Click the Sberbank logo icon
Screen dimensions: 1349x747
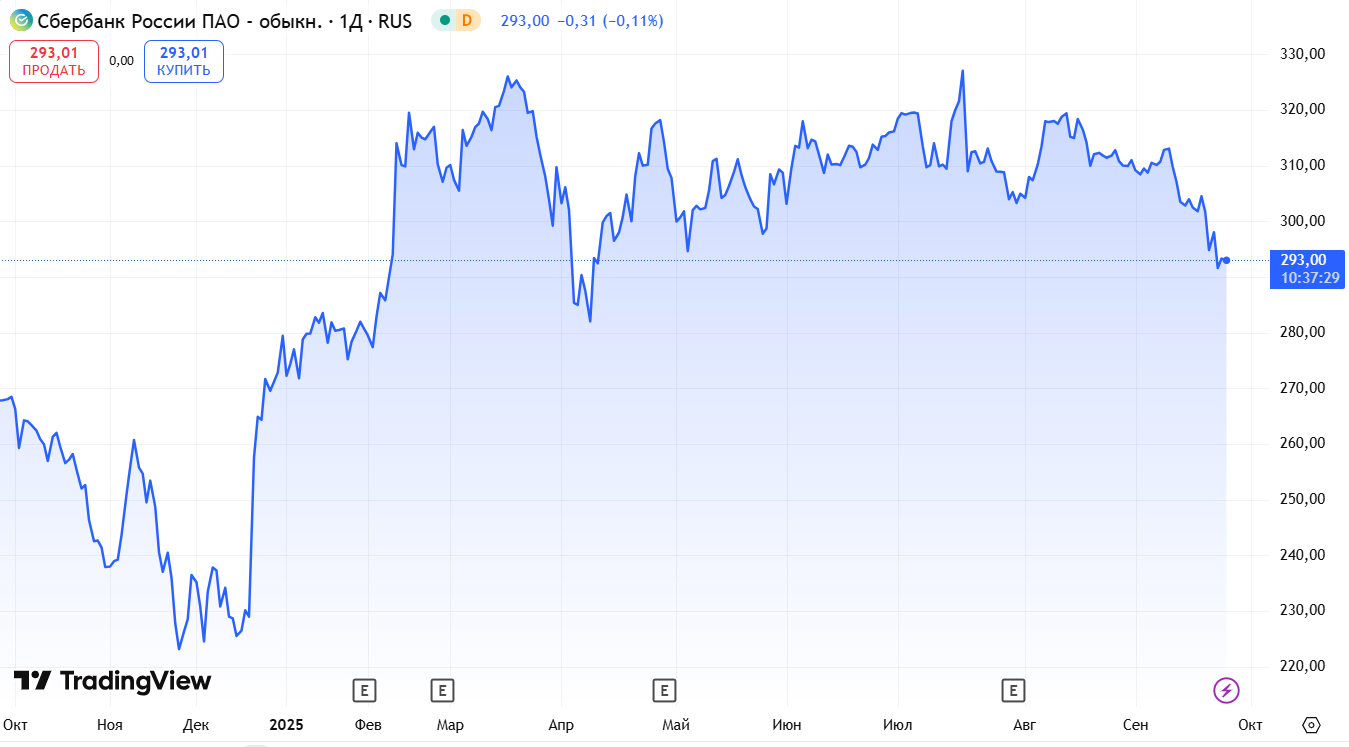tap(21, 20)
